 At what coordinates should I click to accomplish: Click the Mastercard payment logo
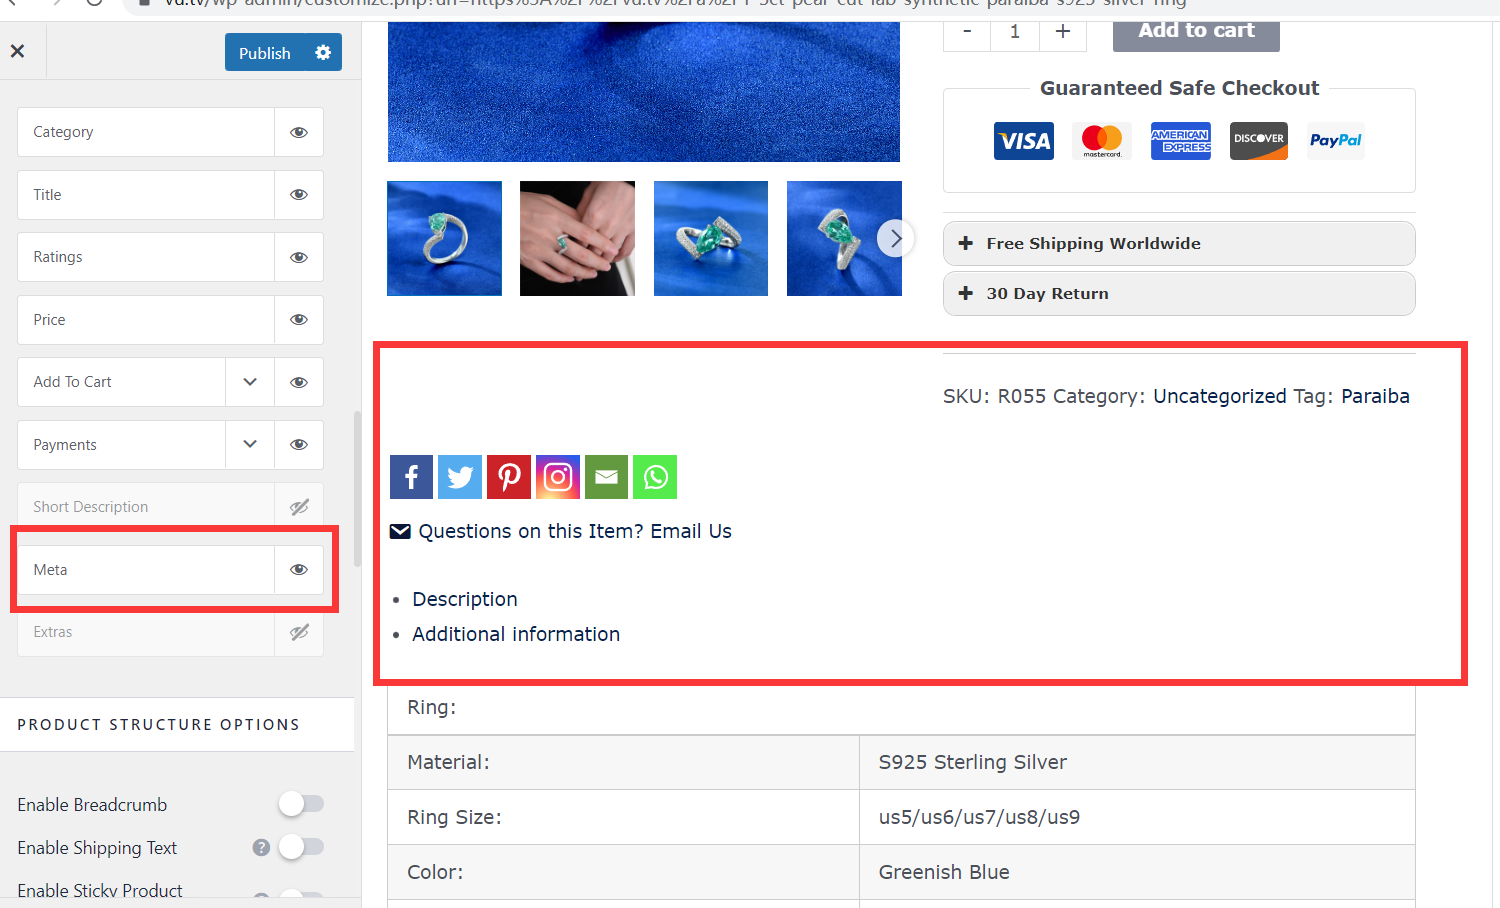point(1102,141)
